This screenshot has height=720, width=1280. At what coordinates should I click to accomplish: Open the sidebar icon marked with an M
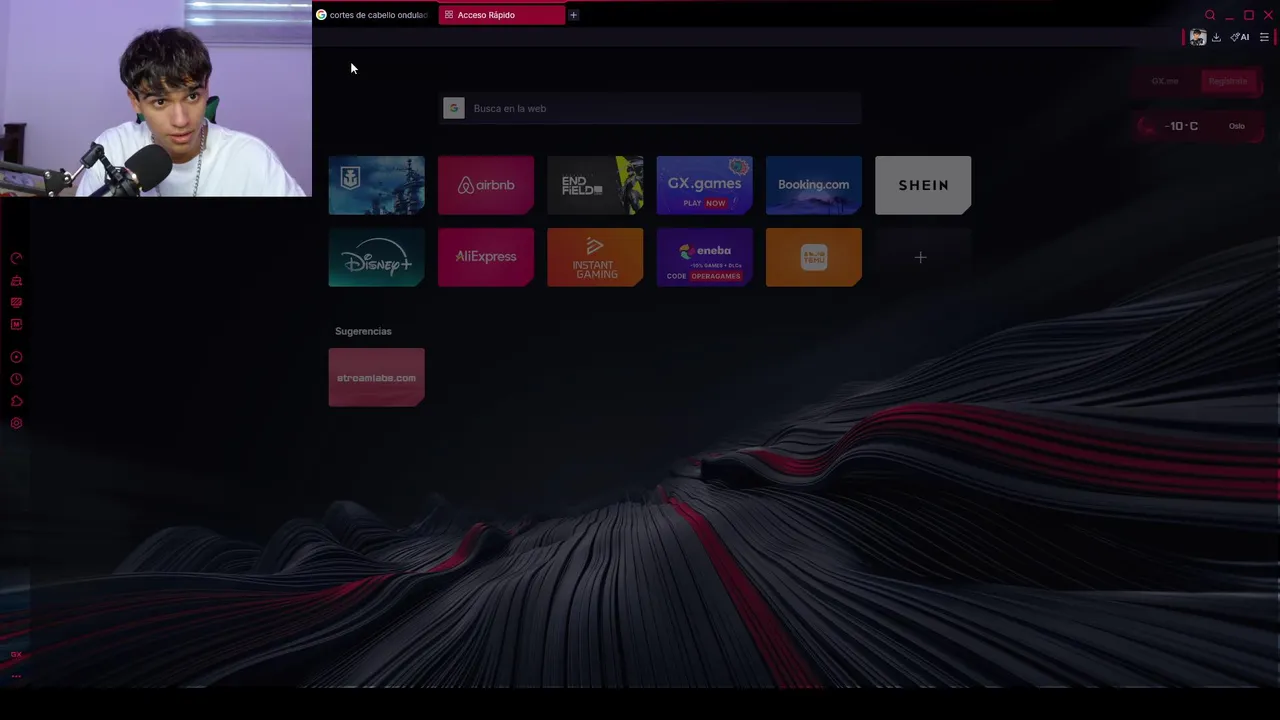pyautogui.click(x=16, y=324)
